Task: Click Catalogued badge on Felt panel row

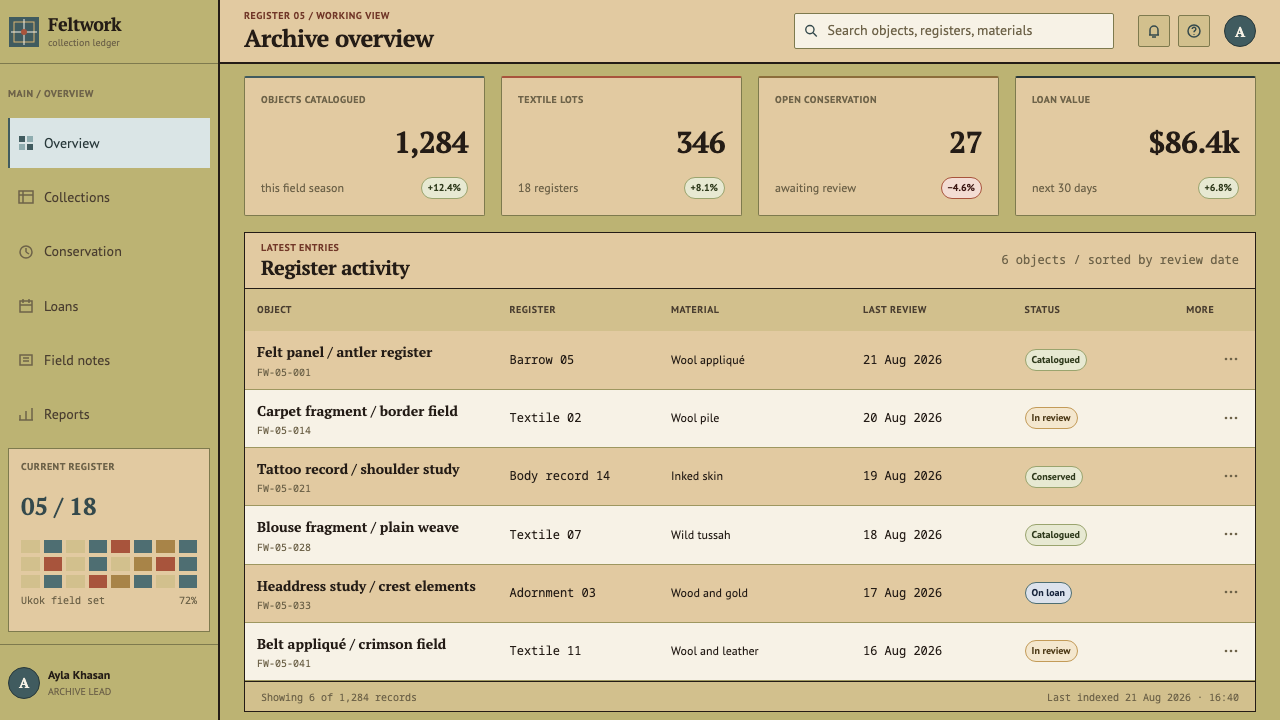Action: [x=1056, y=360]
